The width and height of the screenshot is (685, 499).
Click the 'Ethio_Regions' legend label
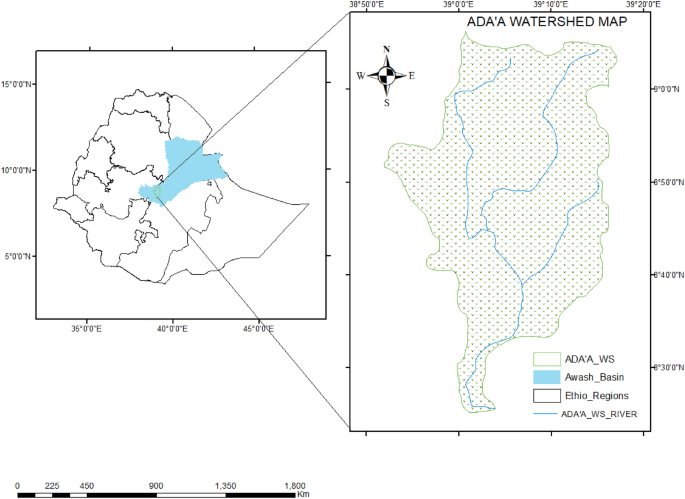[x=596, y=395]
